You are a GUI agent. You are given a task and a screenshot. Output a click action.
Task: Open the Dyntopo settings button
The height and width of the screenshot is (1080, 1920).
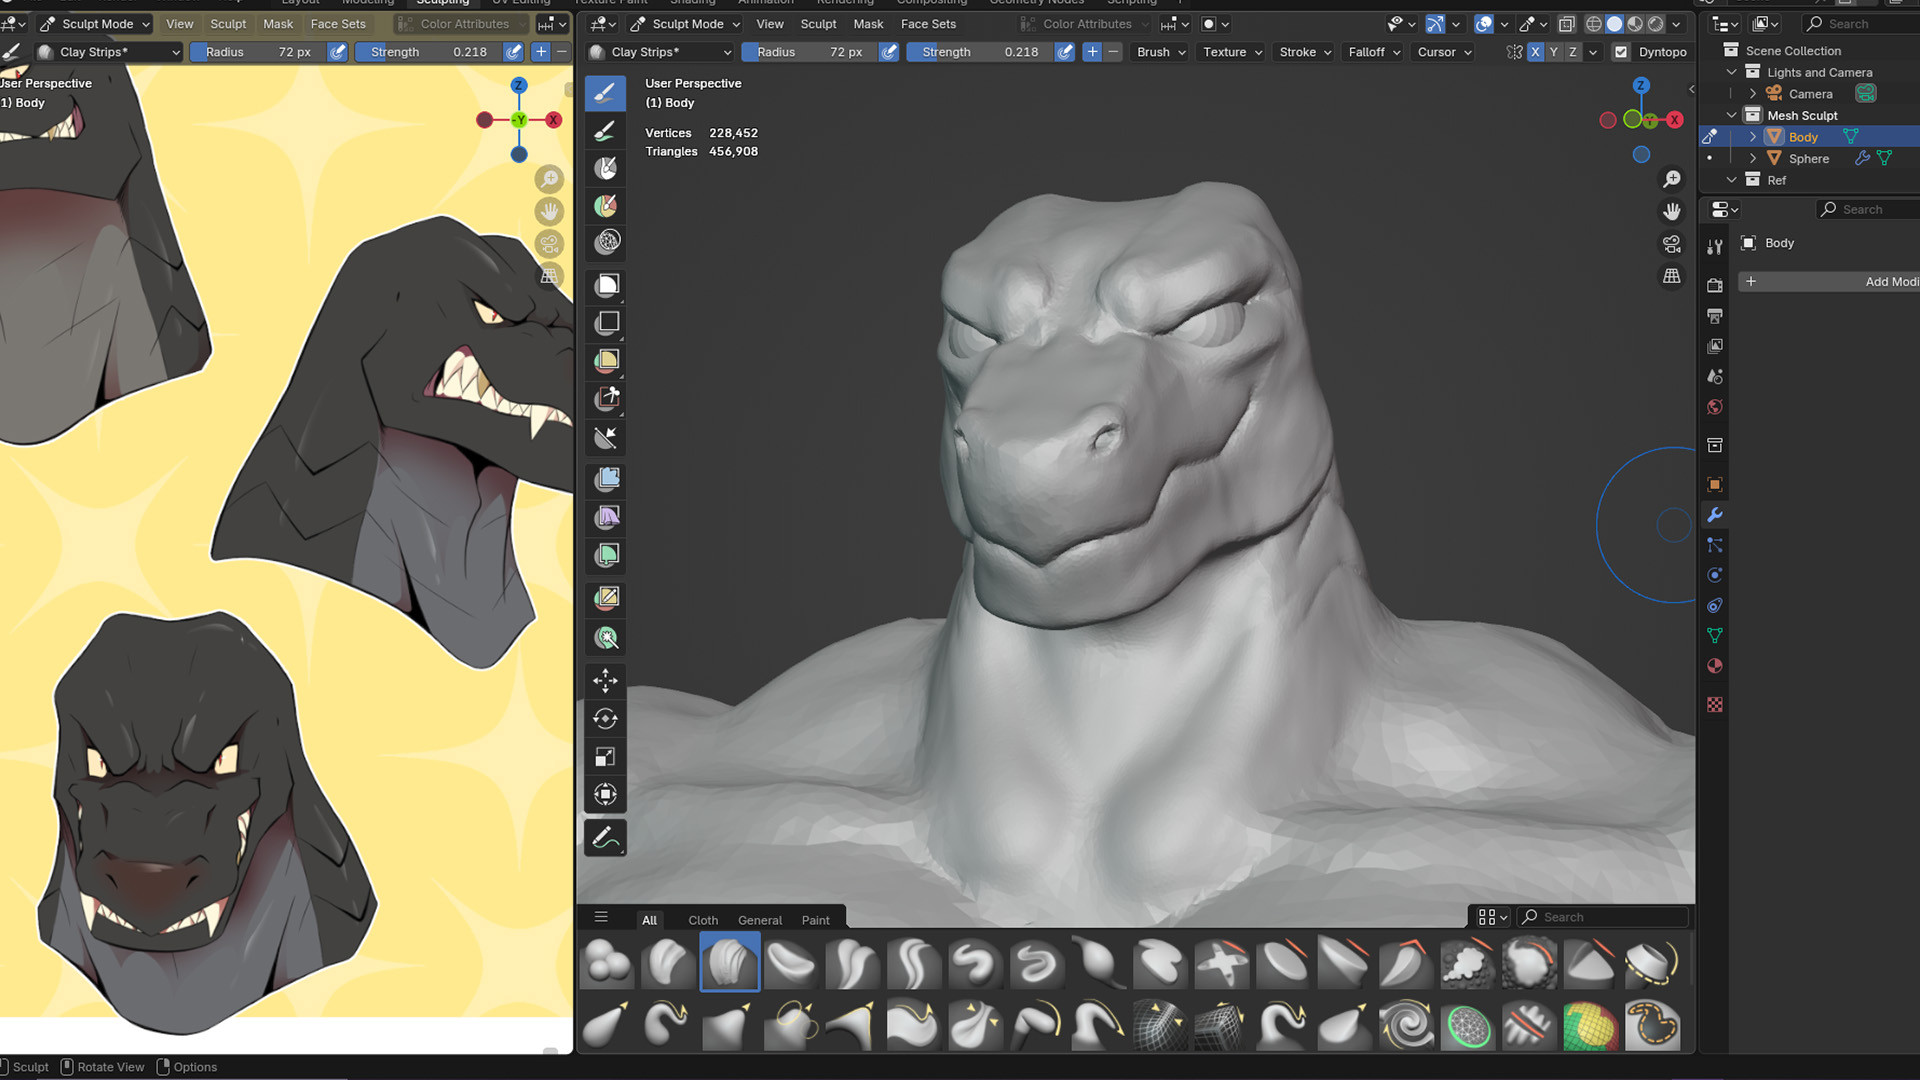click(x=1662, y=52)
